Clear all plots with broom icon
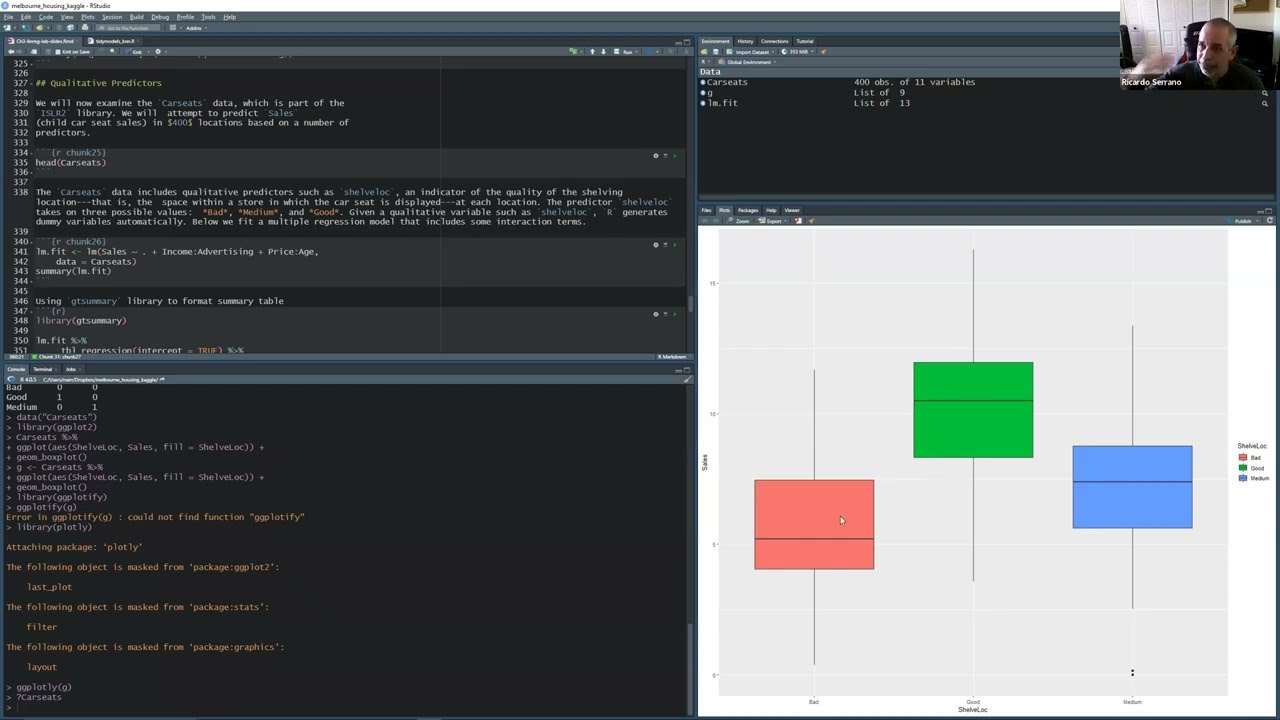Viewport: 1280px width, 720px height. (x=811, y=221)
